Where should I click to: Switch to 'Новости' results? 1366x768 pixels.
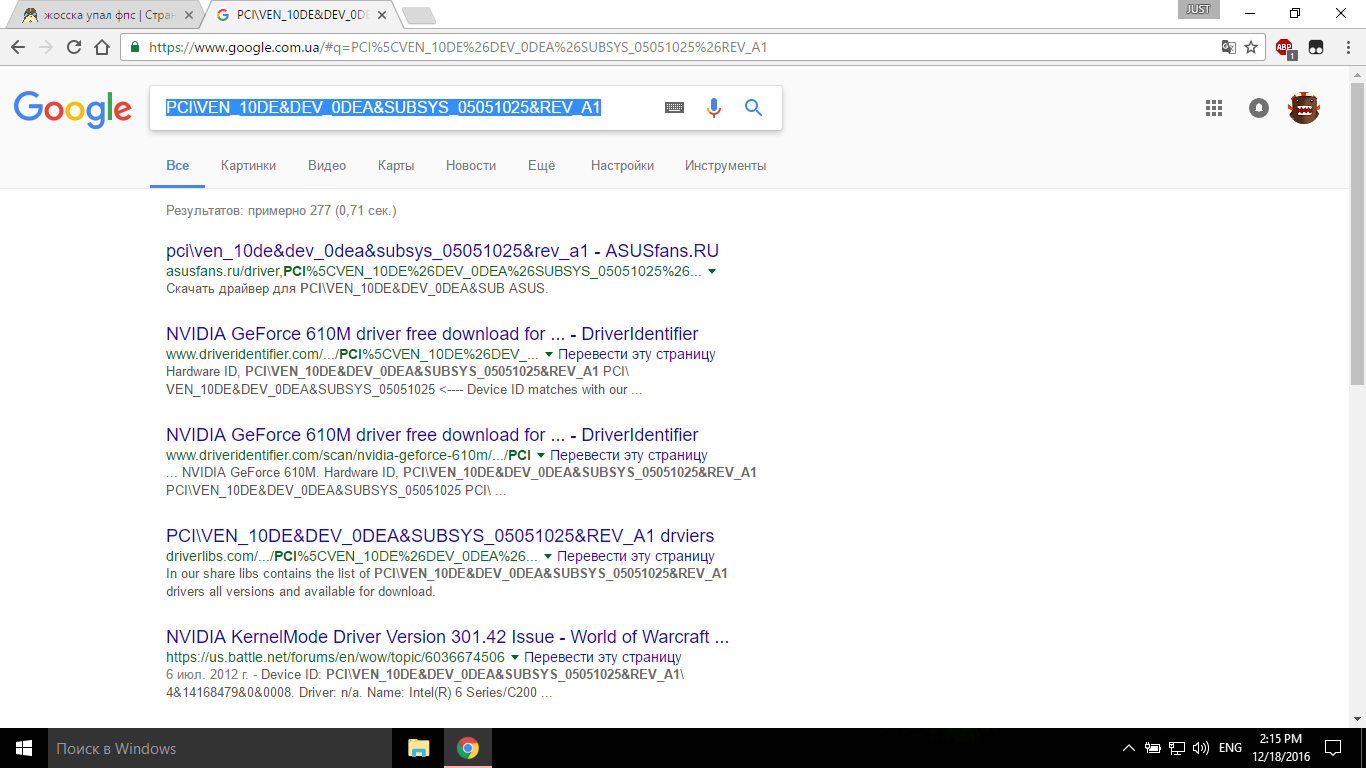pos(471,166)
